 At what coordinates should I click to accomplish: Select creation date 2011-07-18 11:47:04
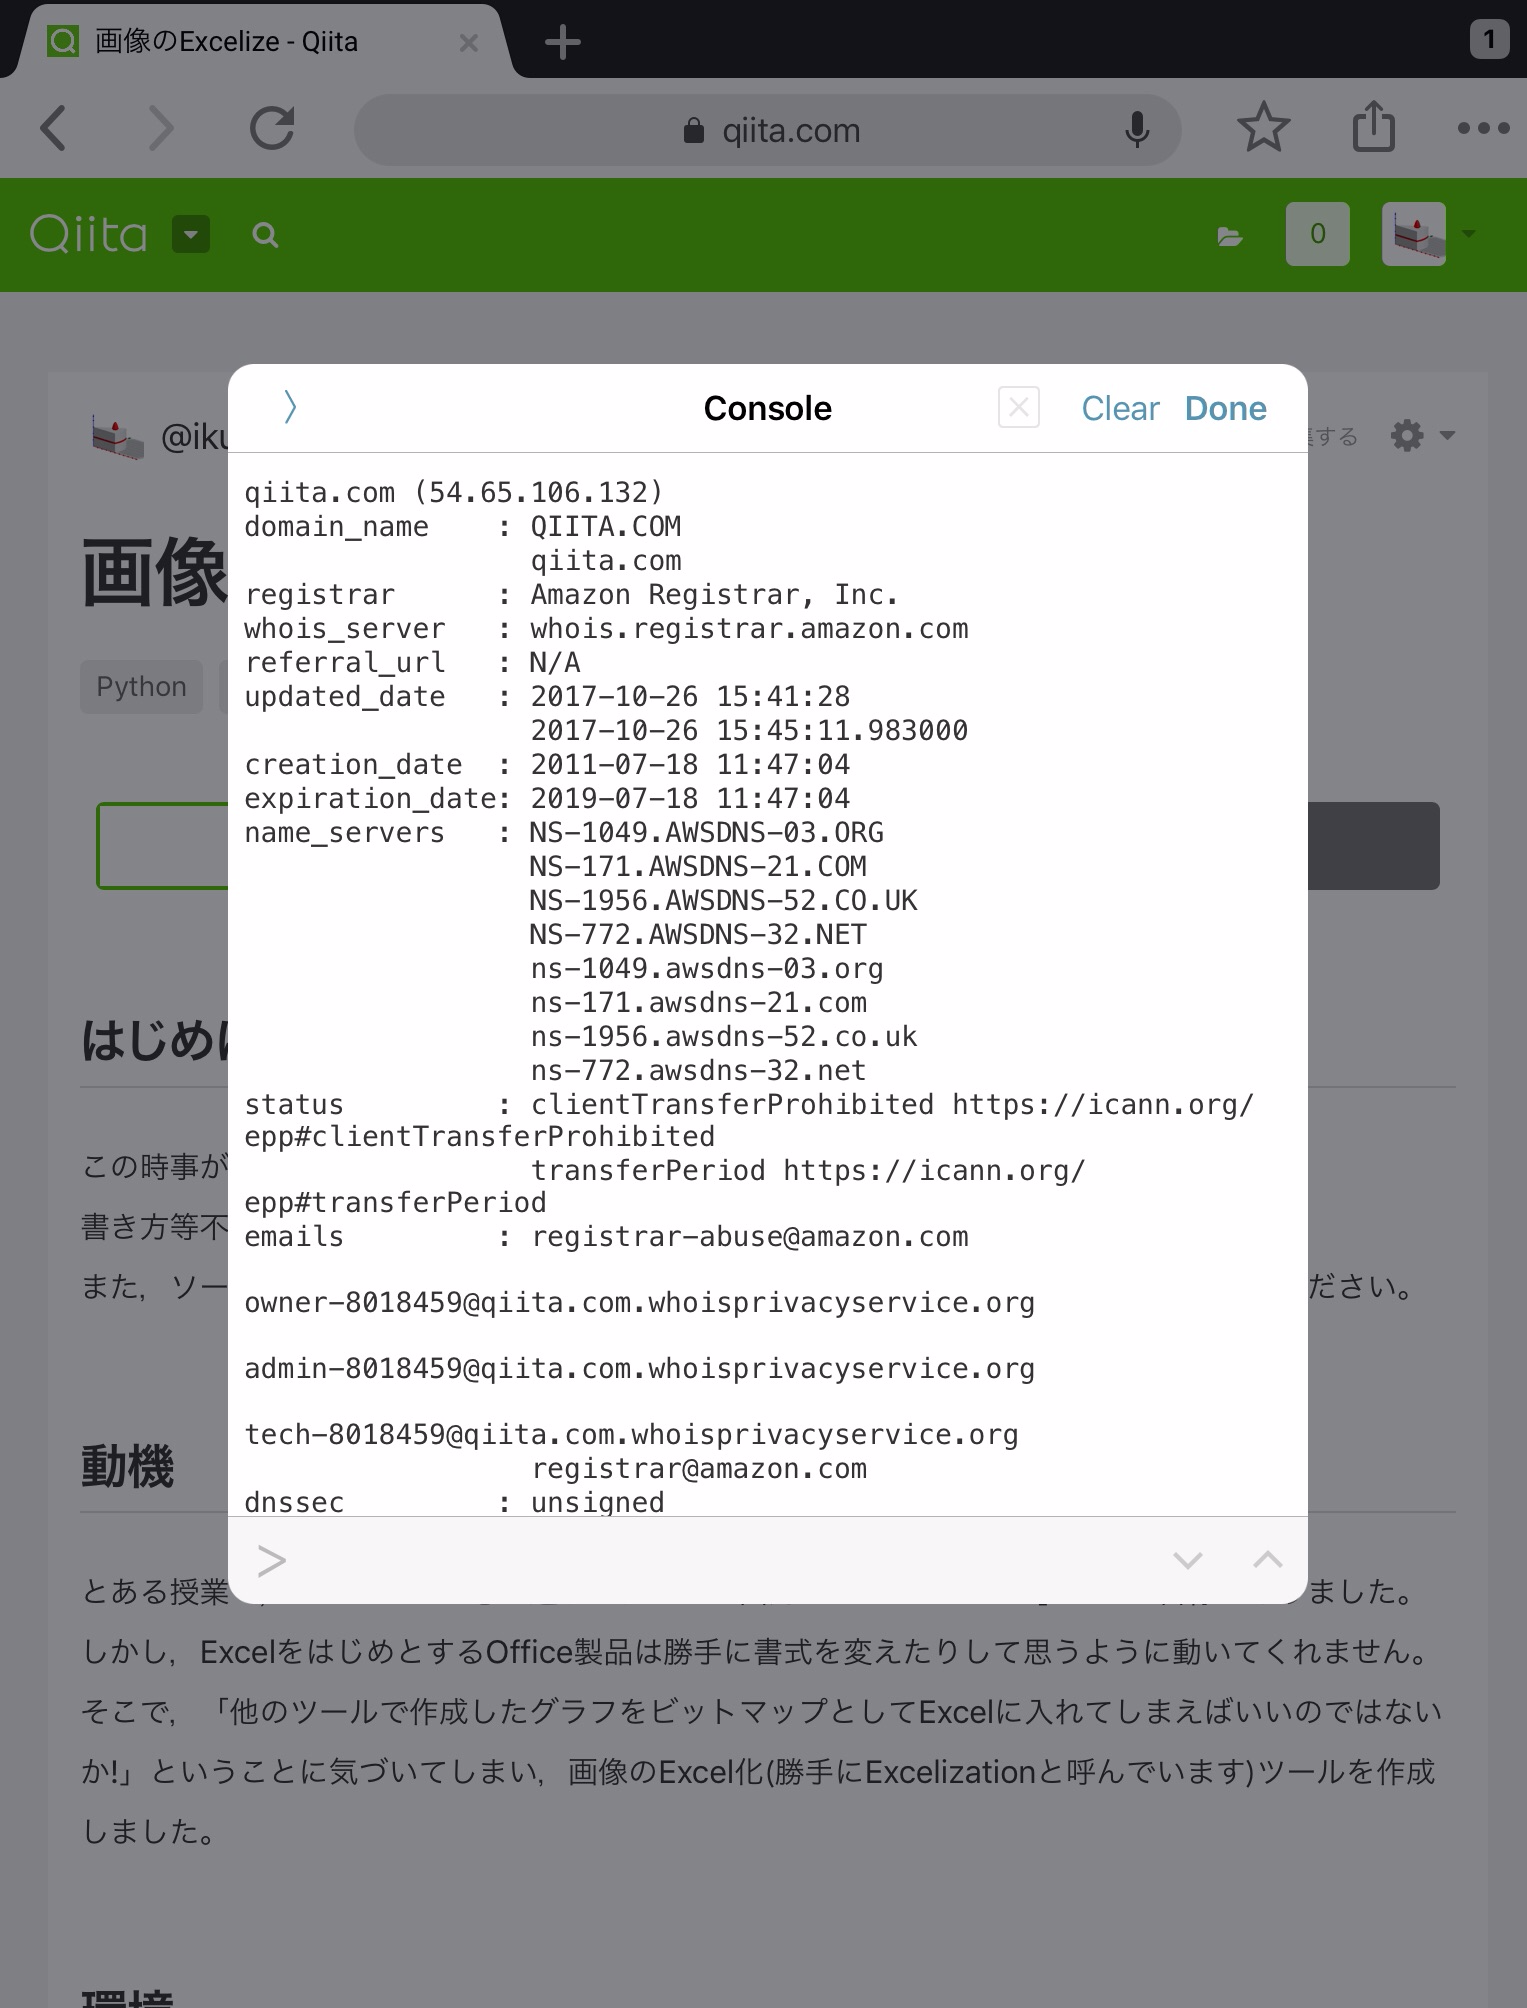(690, 765)
